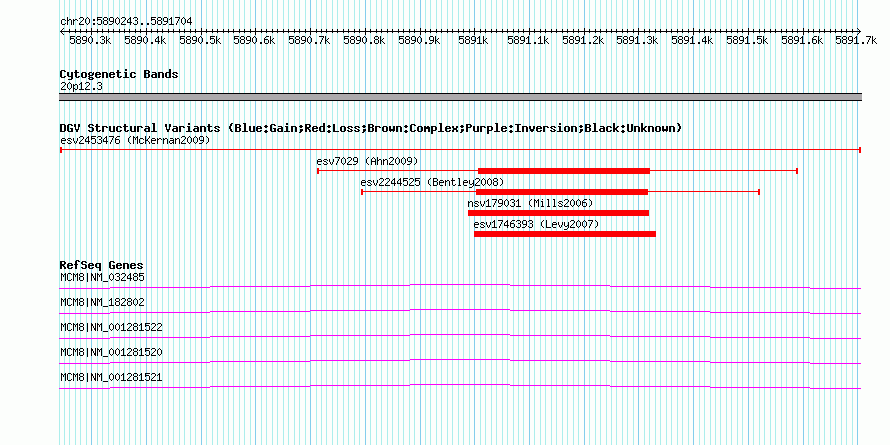This screenshot has height=445, width=890.
Task: Click the 5891.3k ruler tick label
Action: [638, 40]
